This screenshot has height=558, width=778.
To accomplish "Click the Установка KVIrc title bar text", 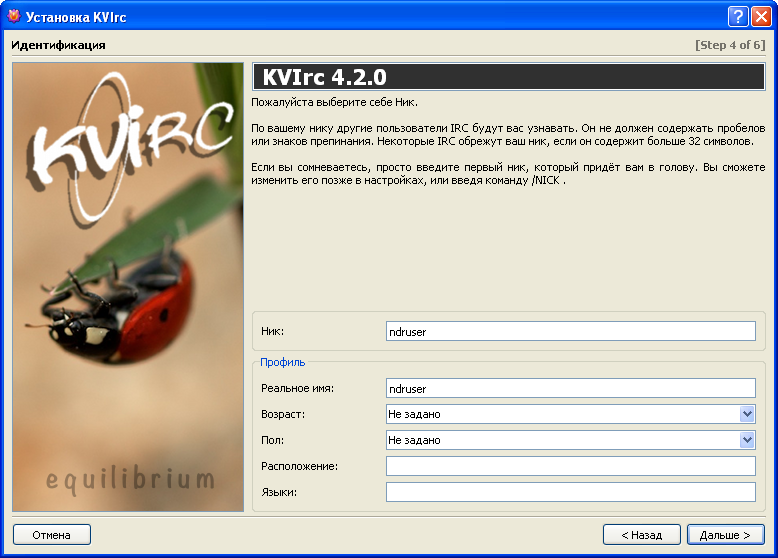I will pyautogui.click(x=76, y=17).
